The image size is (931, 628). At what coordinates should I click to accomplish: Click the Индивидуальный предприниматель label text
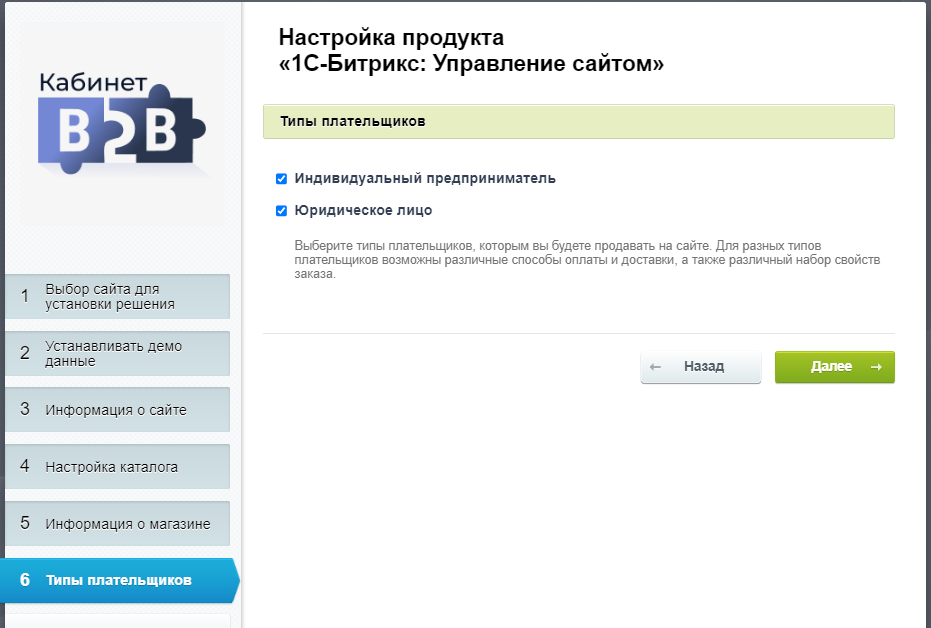tap(425, 178)
